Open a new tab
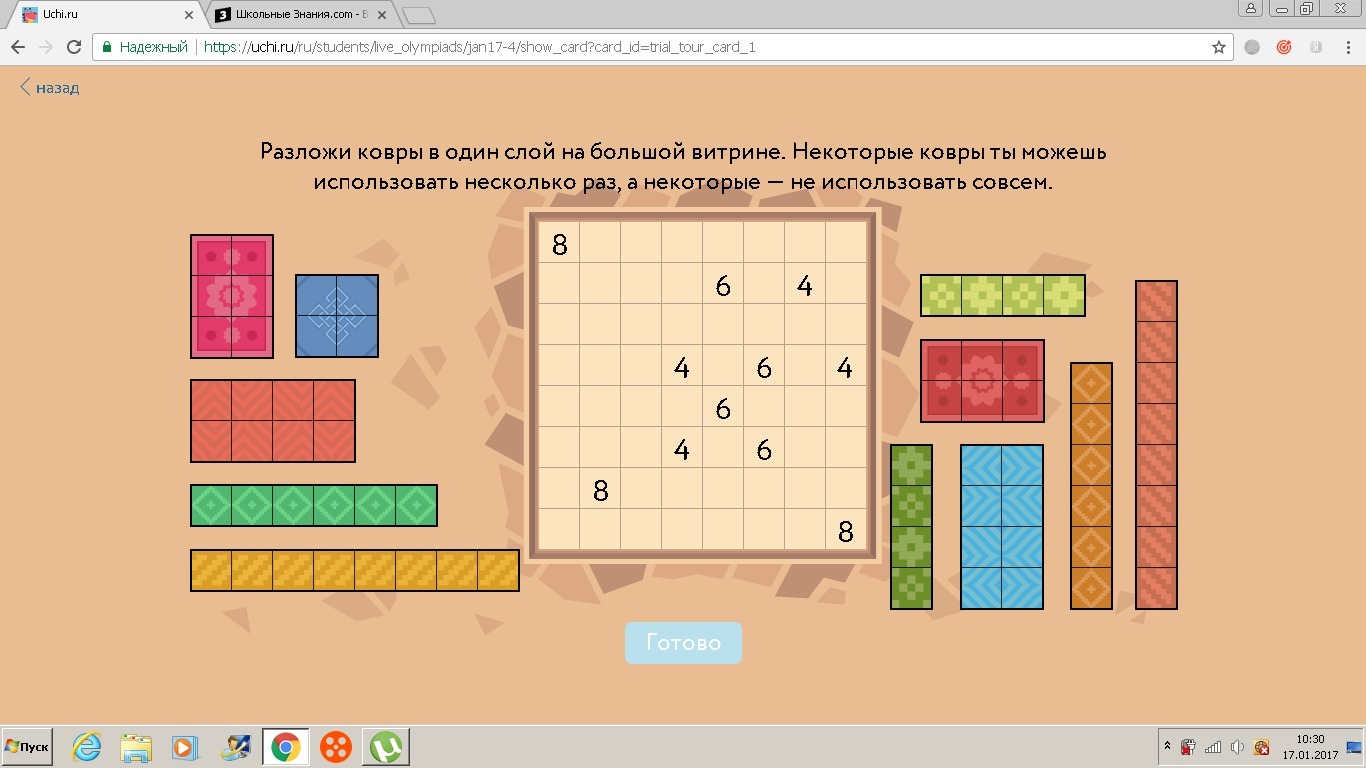Image resolution: width=1366 pixels, height=768 pixels. [419, 15]
